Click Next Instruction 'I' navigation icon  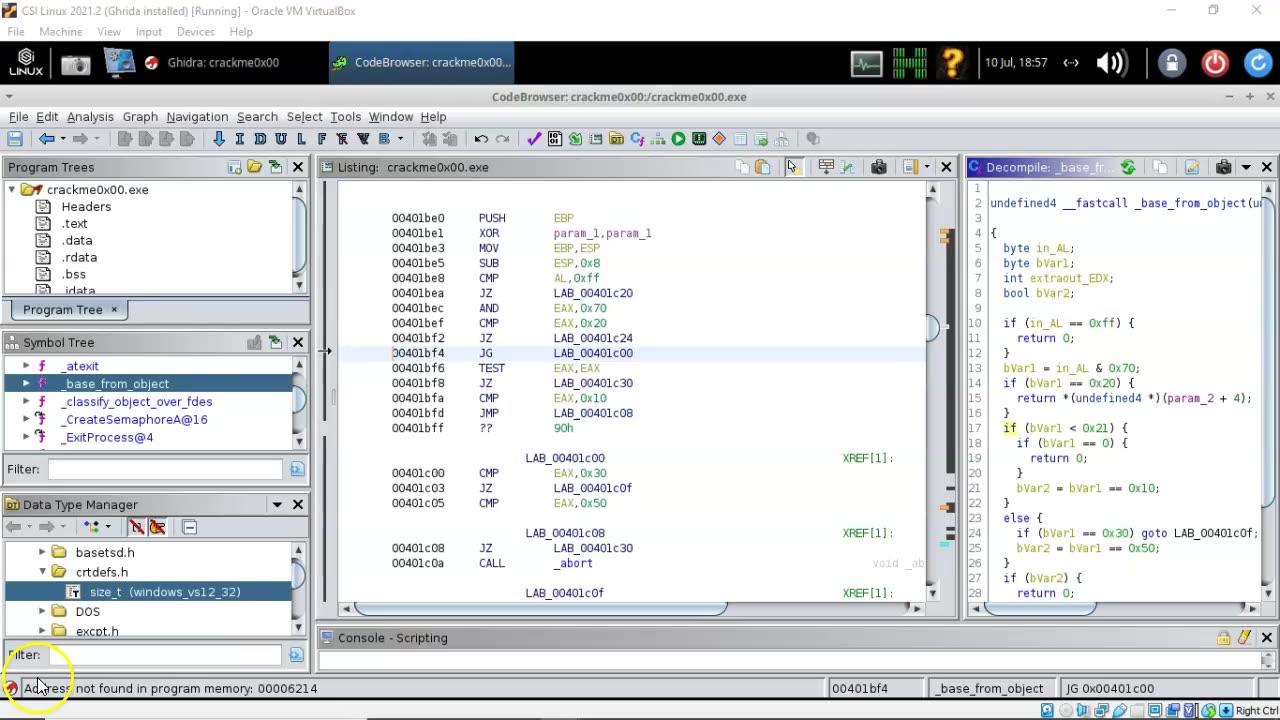tap(240, 139)
